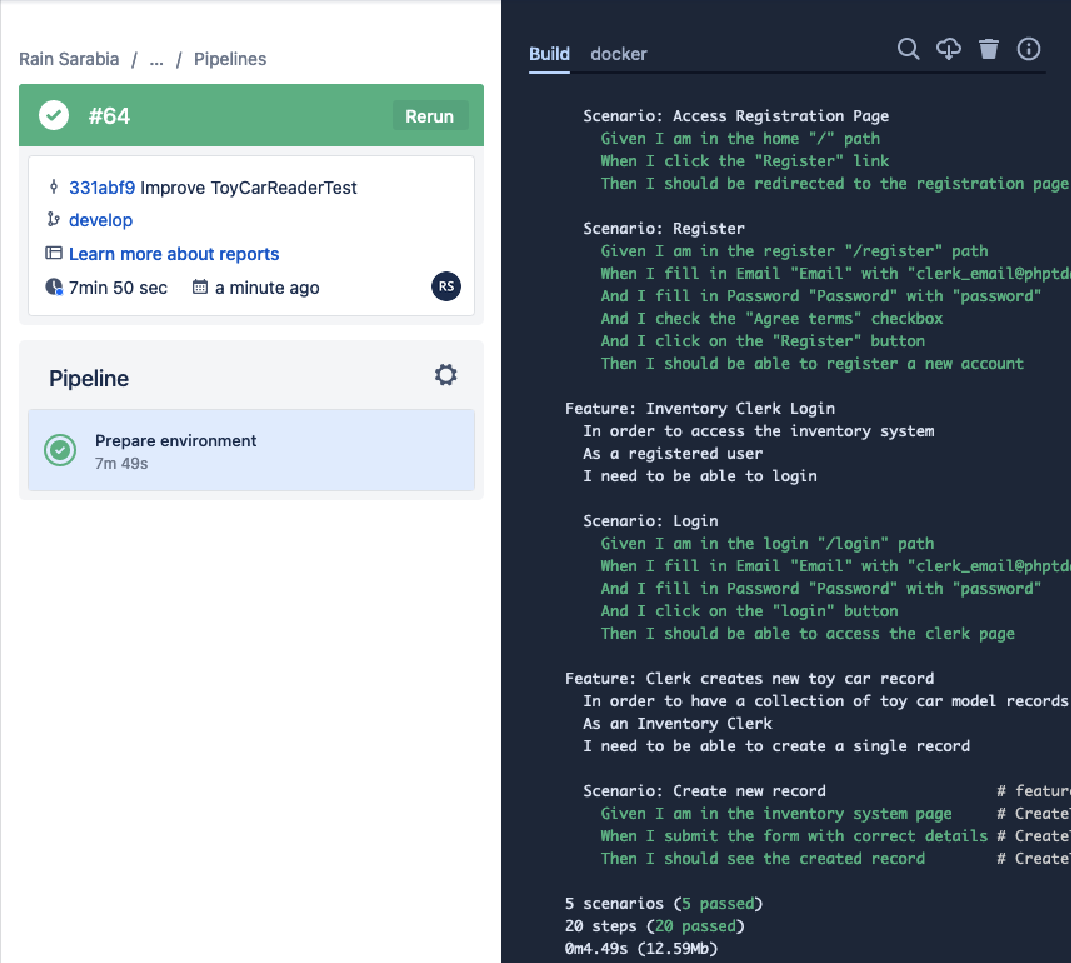This screenshot has height=963, width=1071.
Task: Click log line 0m4.49s (12.59Mb)
Action: 641,949
